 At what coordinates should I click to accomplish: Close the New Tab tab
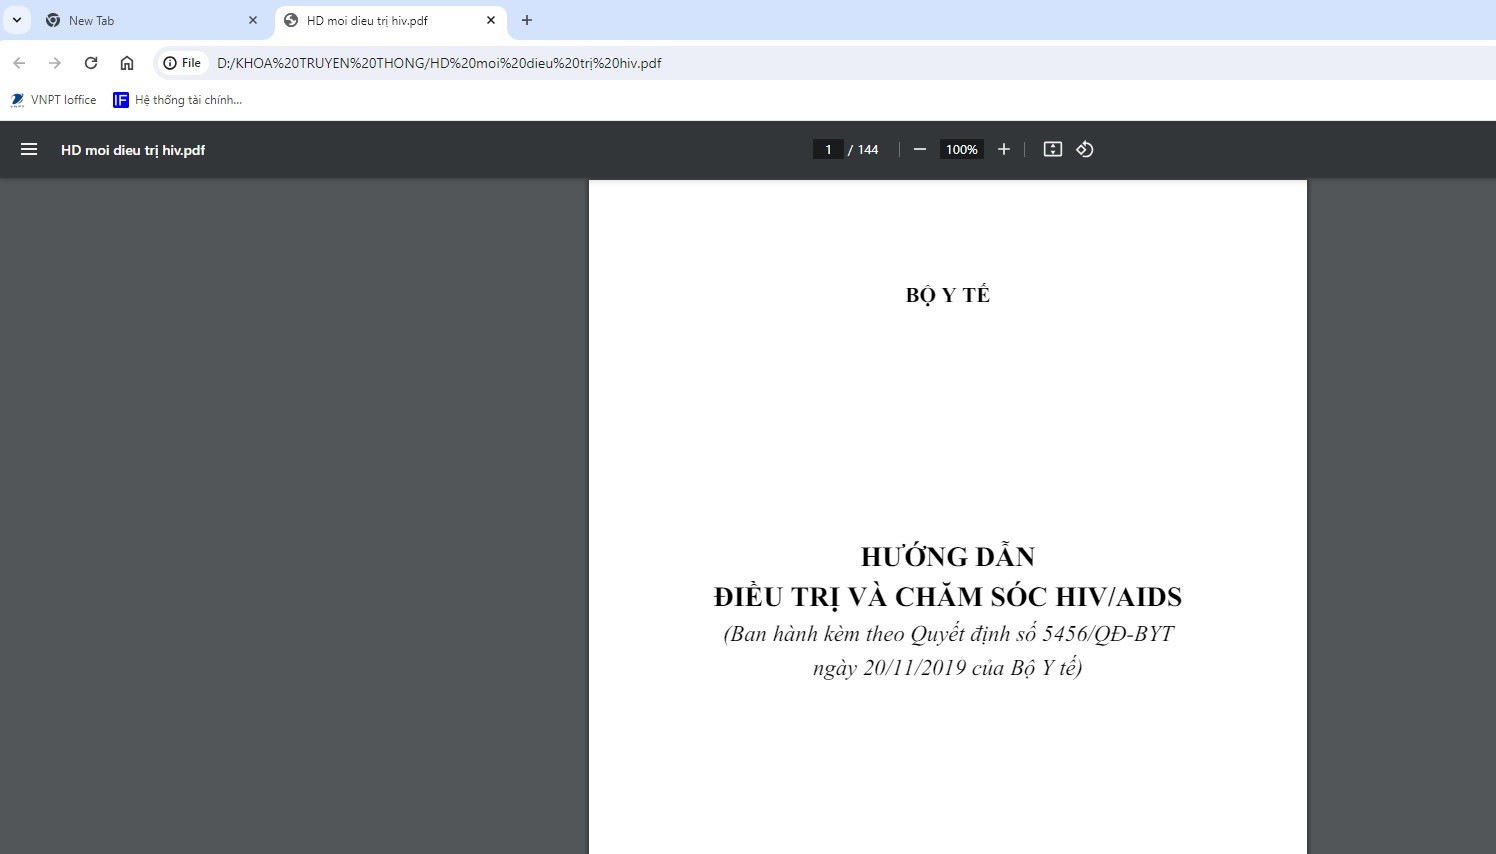253,20
